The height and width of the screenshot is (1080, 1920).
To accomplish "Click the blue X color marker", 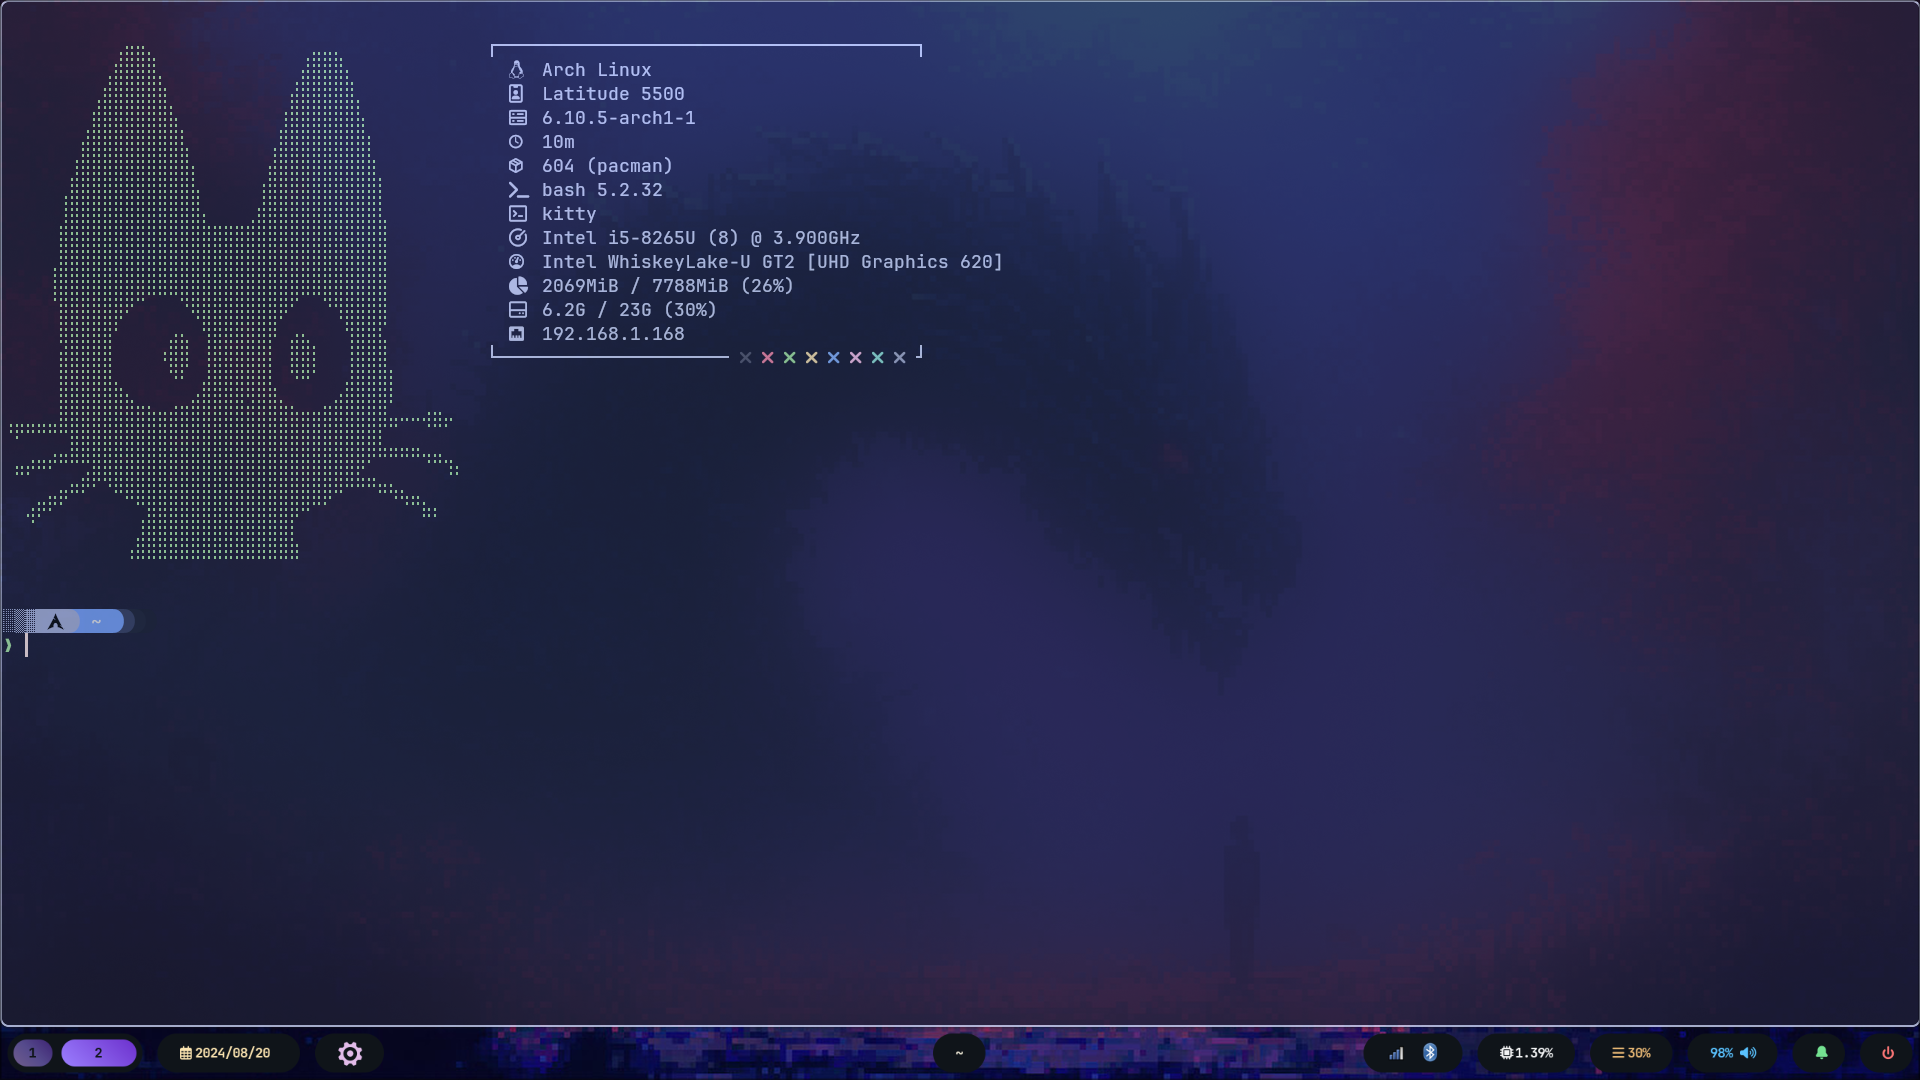I will [x=833, y=358].
